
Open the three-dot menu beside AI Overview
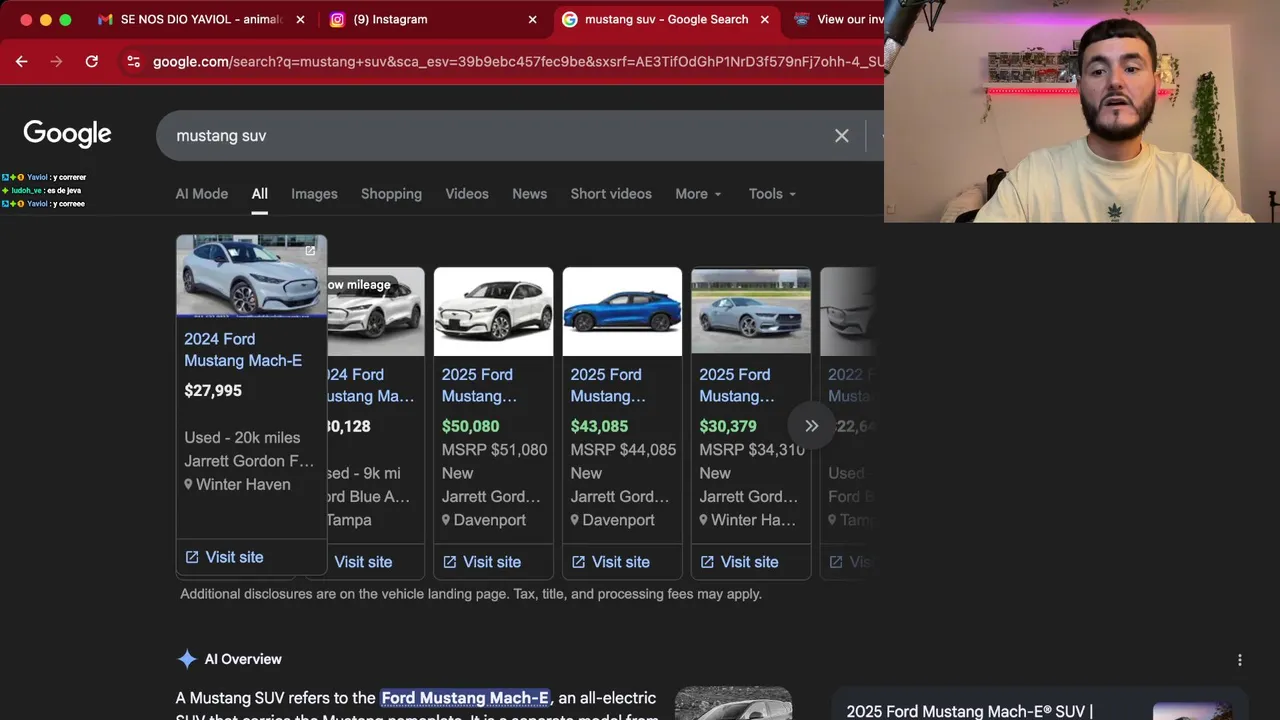pos(1240,660)
